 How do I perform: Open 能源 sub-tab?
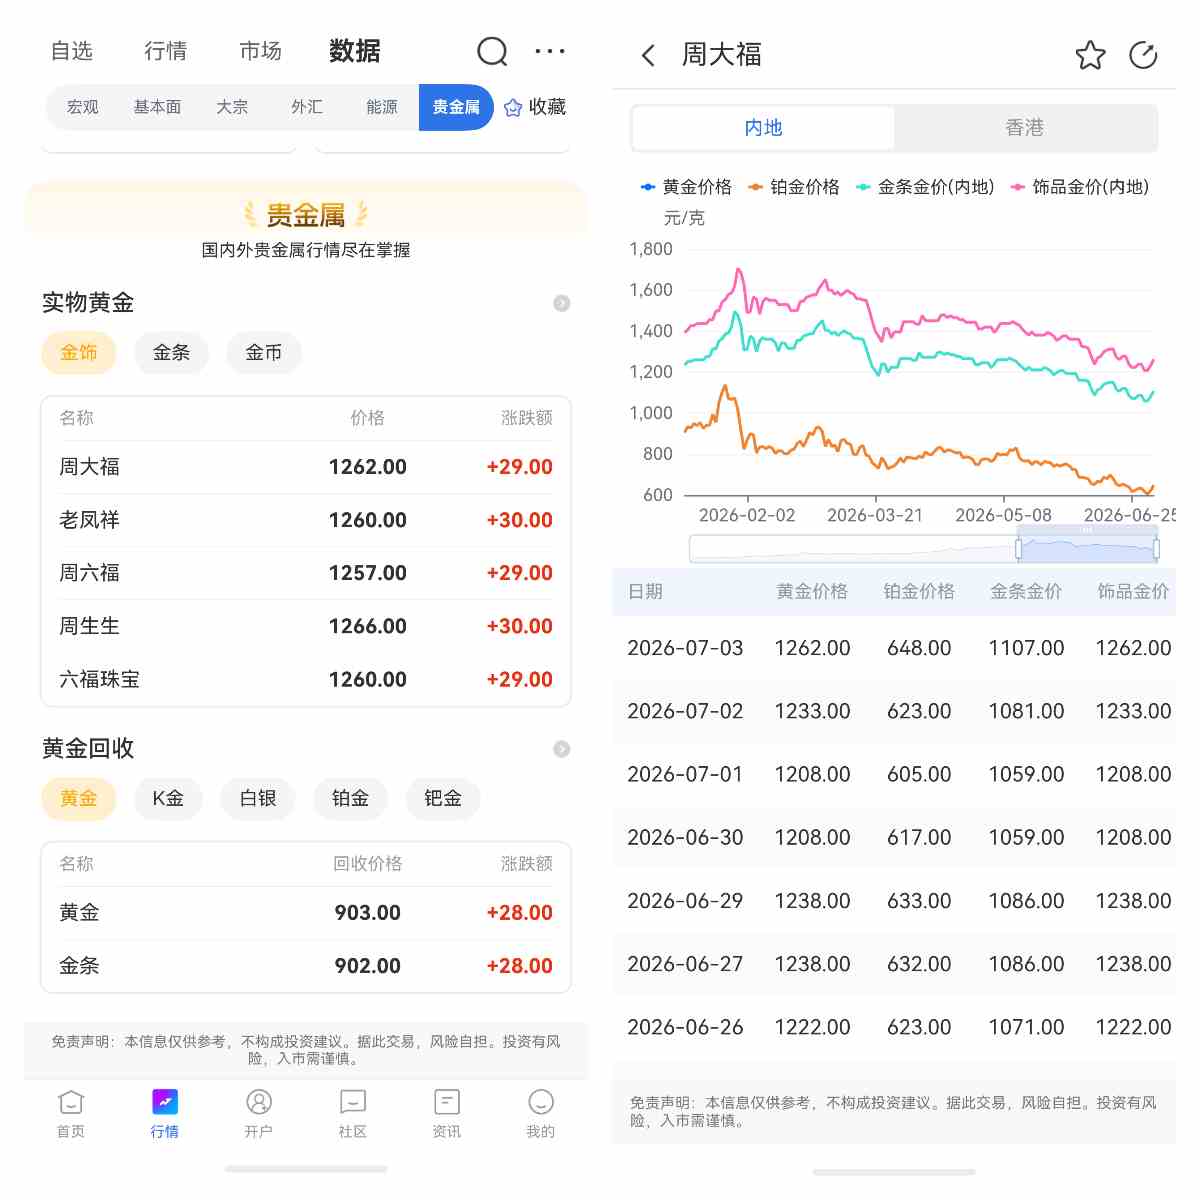click(x=382, y=107)
